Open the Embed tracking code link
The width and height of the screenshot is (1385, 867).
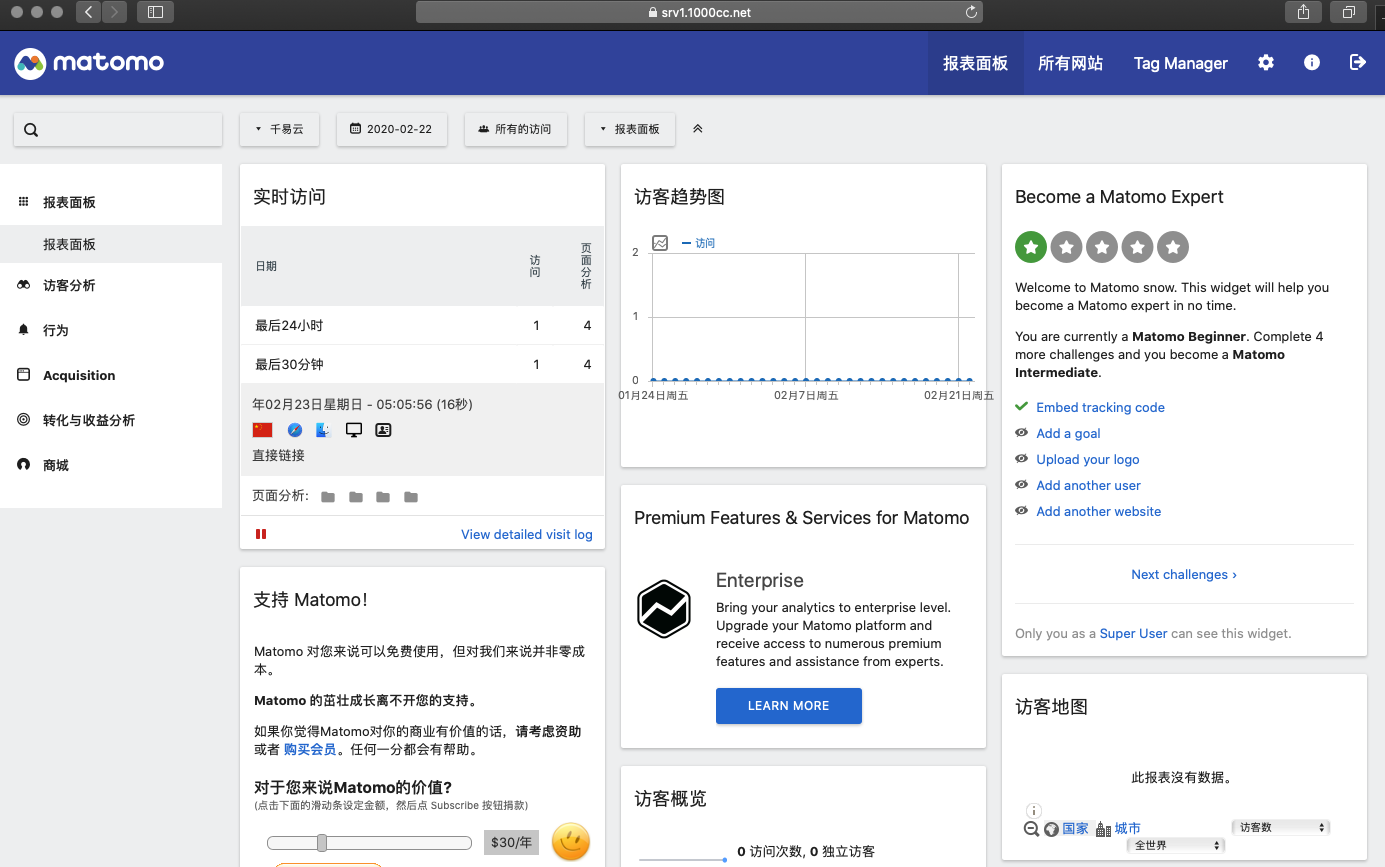(1100, 407)
